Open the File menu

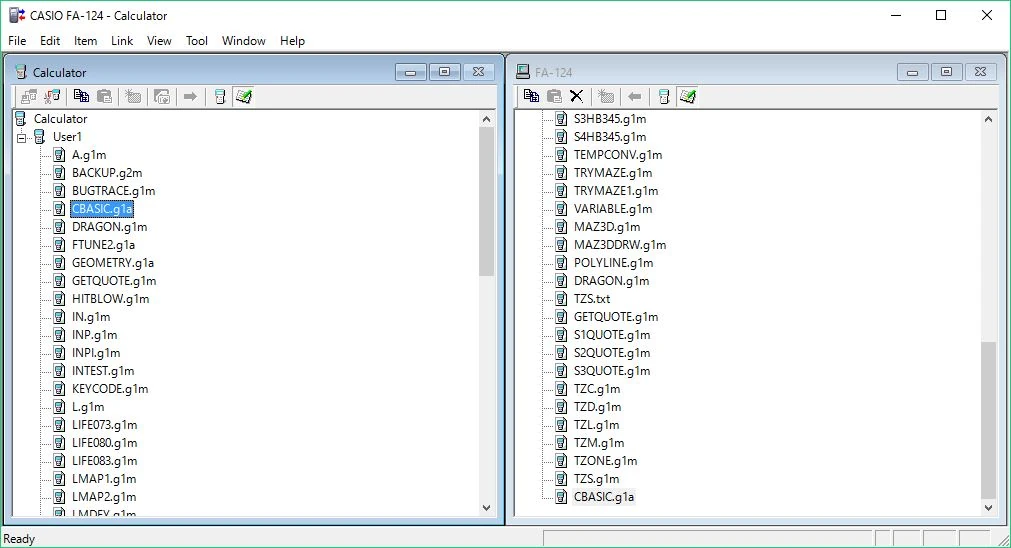click(x=17, y=41)
